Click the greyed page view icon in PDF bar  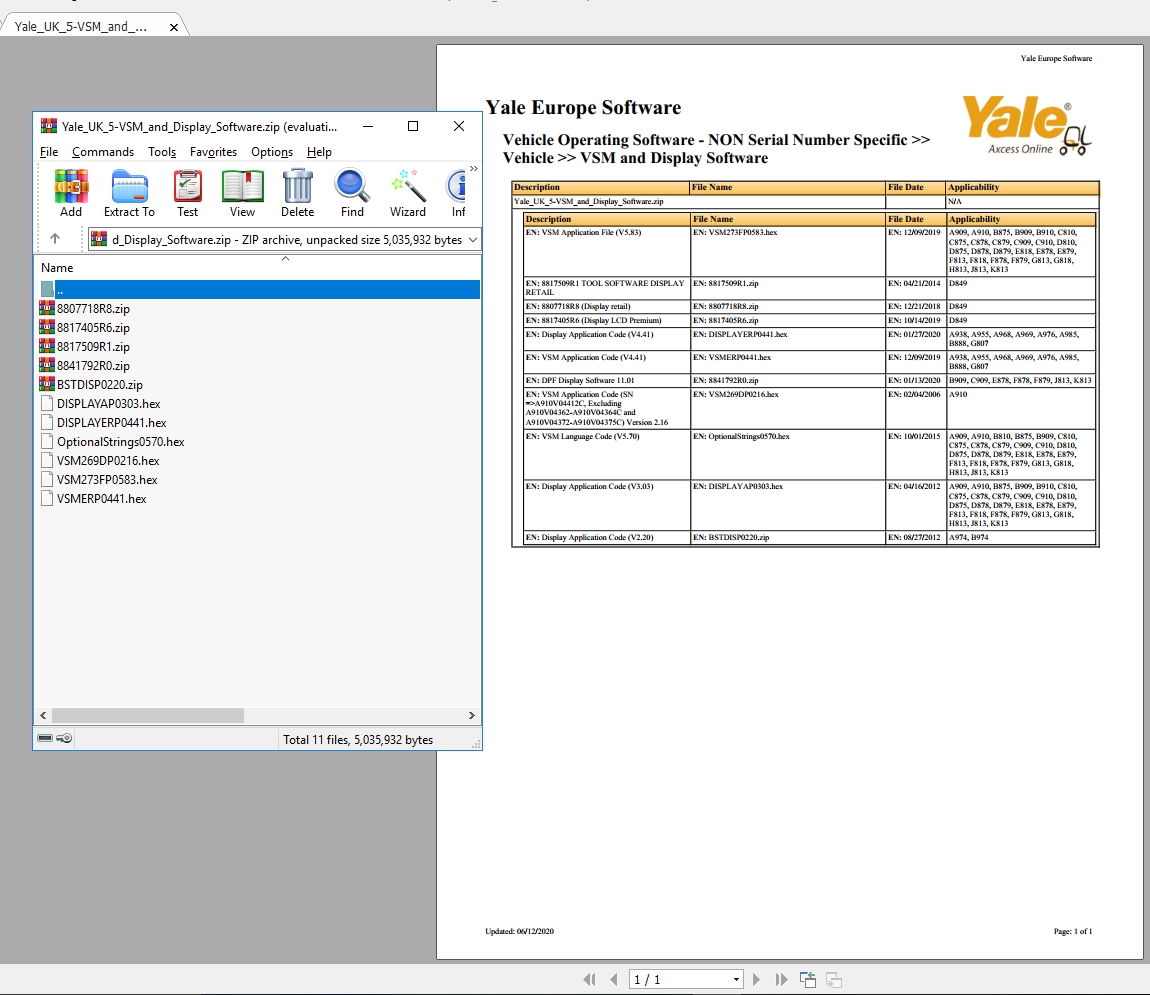click(x=834, y=979)
